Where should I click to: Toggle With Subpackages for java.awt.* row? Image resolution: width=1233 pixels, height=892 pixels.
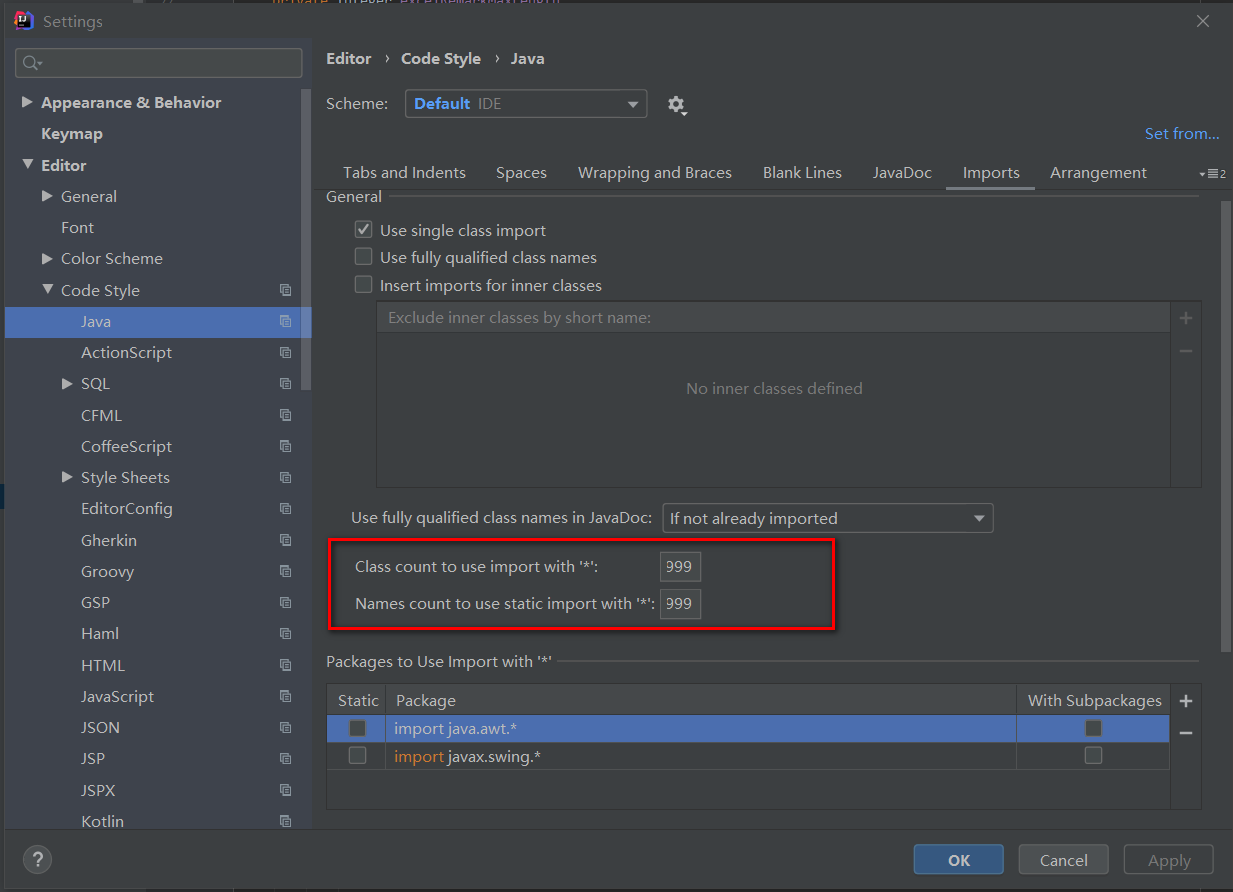point(1093,728)
